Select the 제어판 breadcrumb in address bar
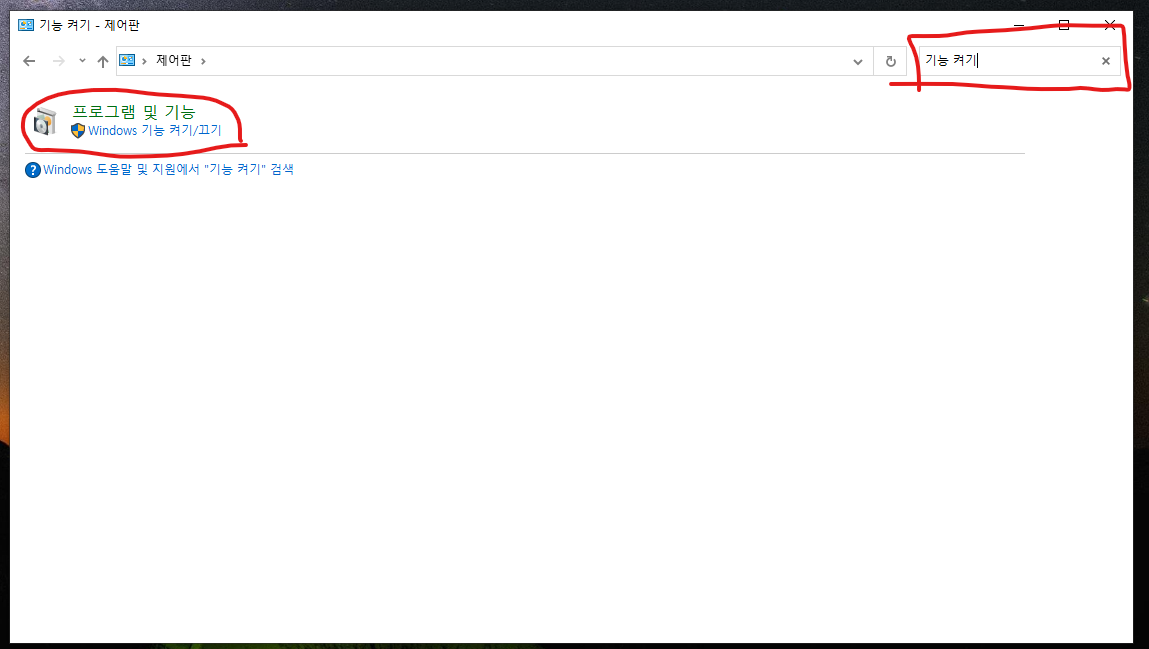 [x=174, y=60]
